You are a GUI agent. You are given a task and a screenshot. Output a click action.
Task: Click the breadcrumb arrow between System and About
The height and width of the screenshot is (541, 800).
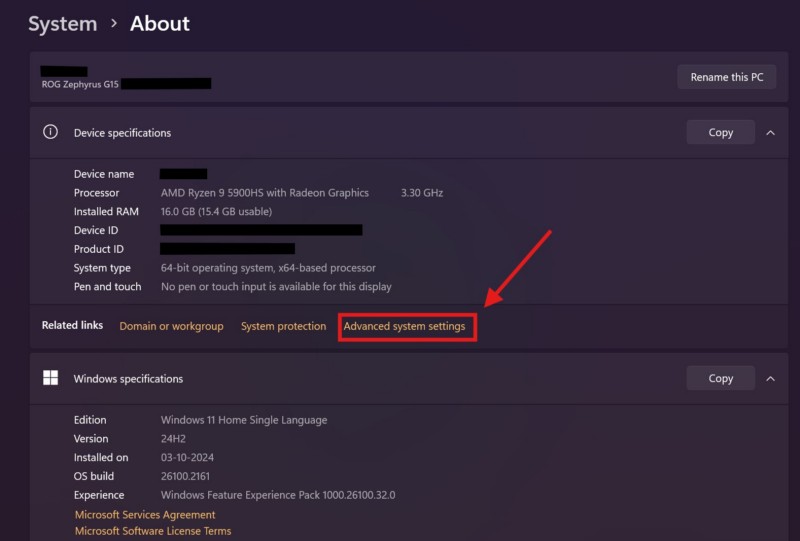(114, 23)
